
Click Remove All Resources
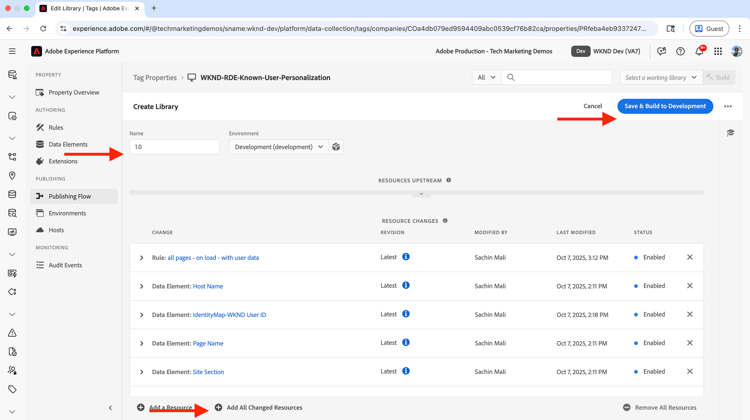pos(660,408)
